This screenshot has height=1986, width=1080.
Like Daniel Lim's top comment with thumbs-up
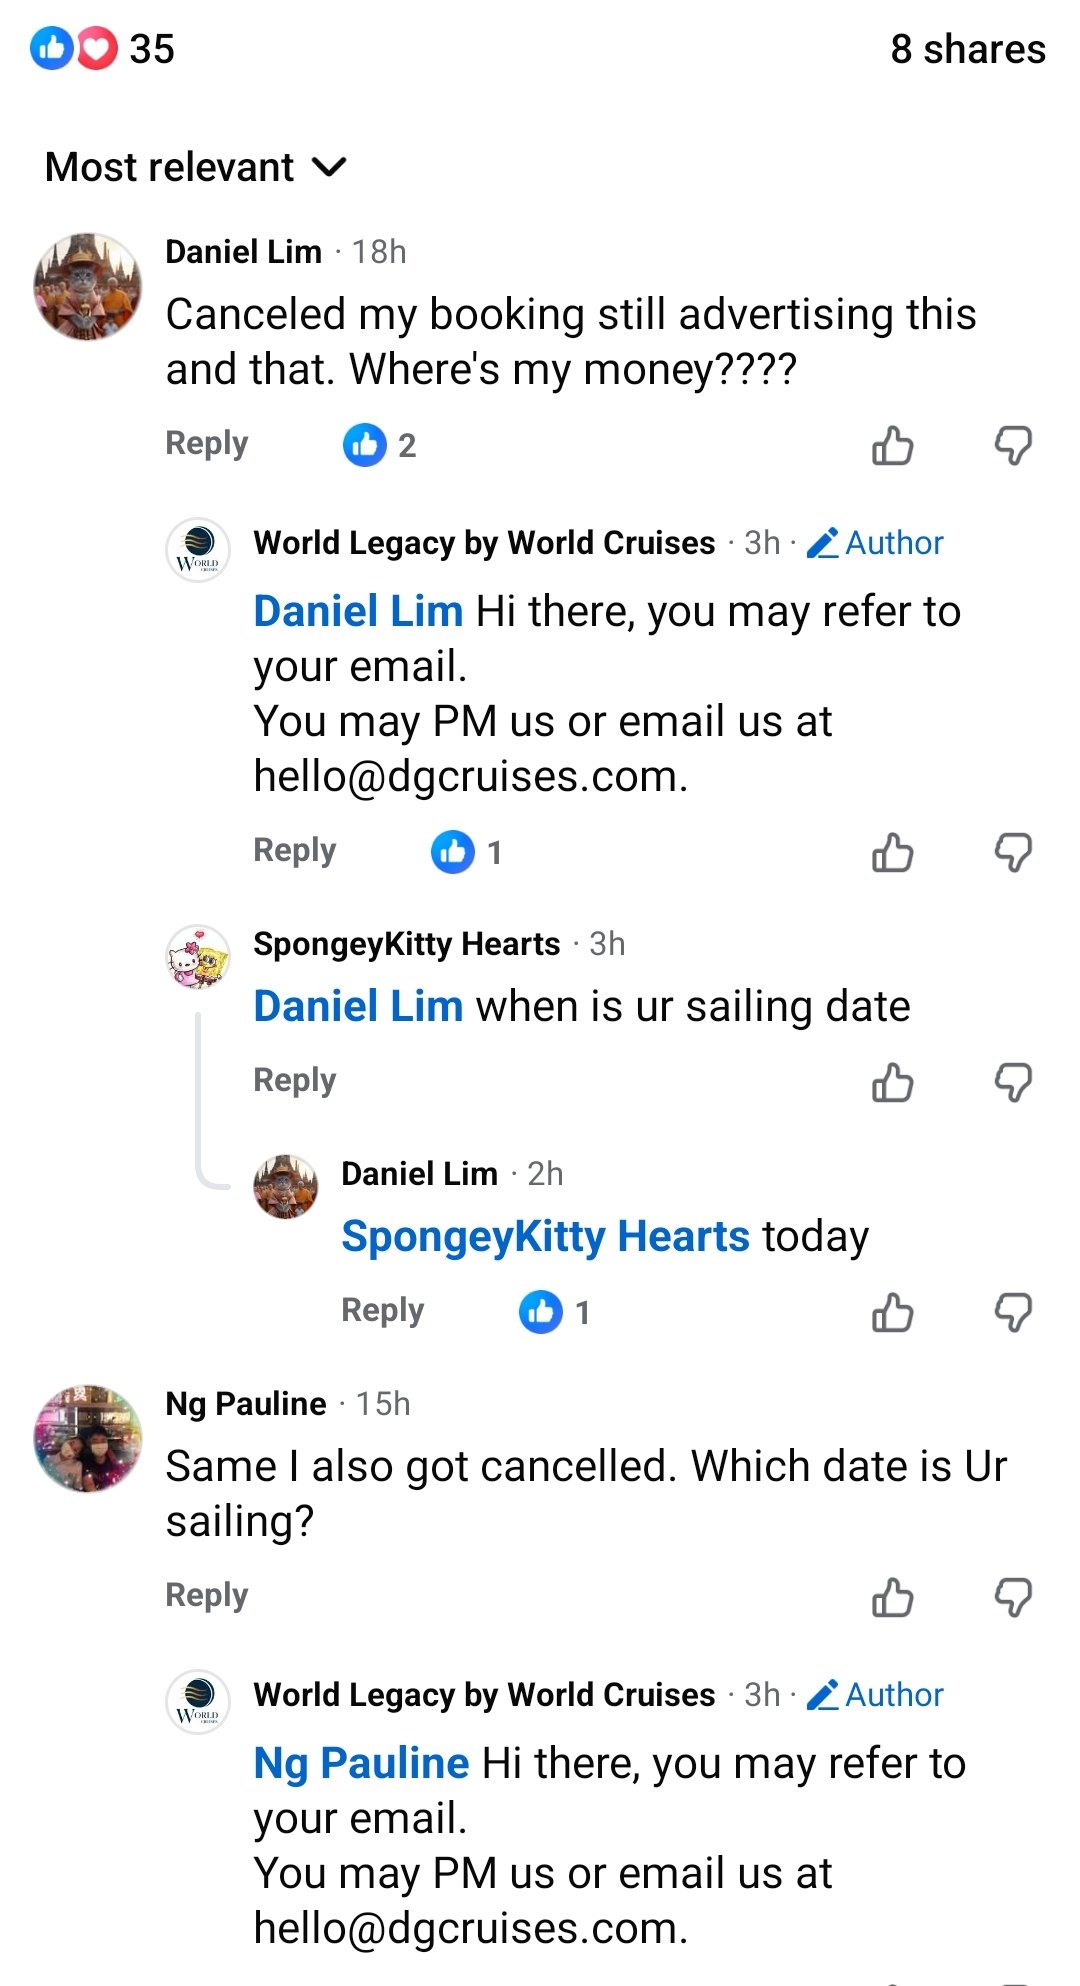(x=892, y=445)
